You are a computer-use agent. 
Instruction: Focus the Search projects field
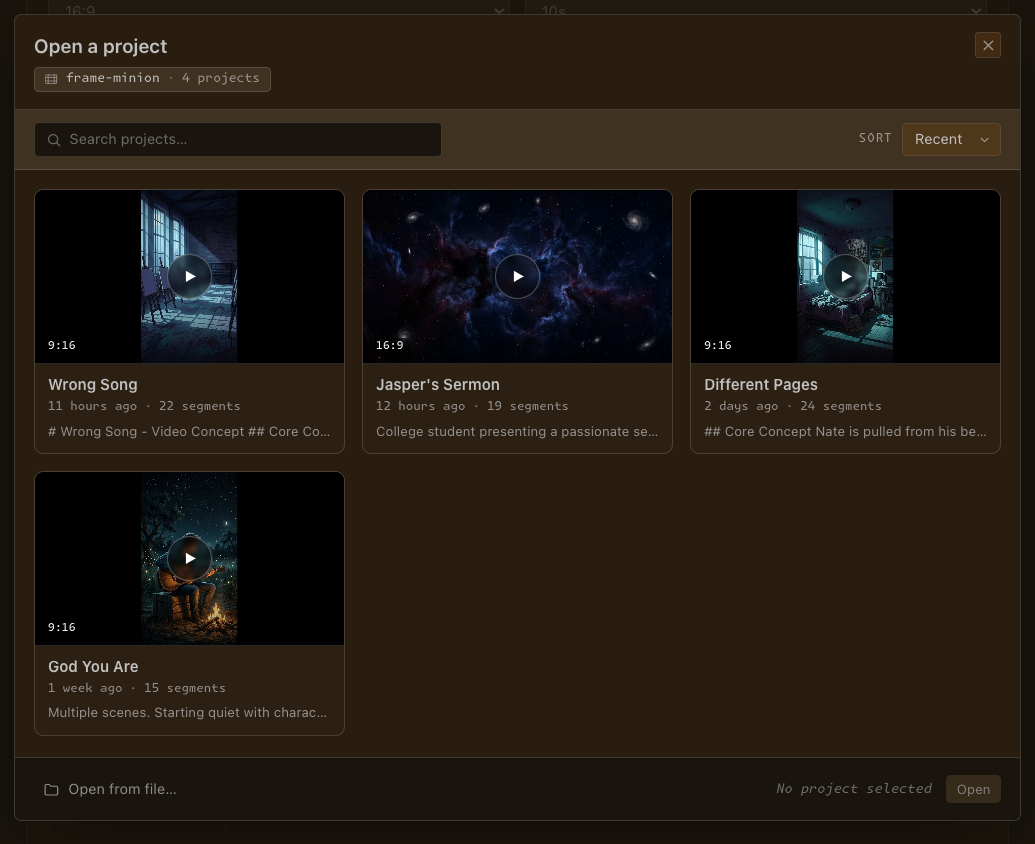coord(238,140)
